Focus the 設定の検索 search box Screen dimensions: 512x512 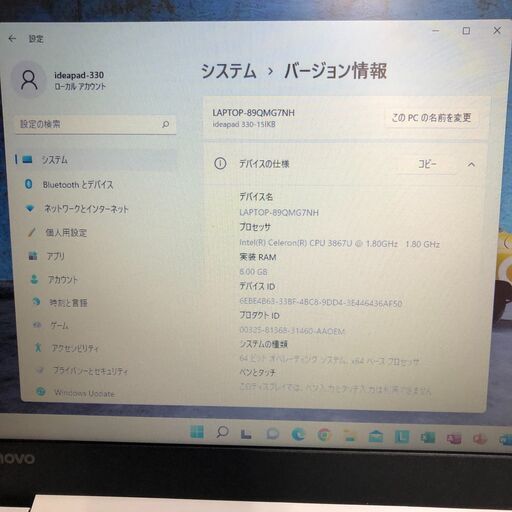96,124
